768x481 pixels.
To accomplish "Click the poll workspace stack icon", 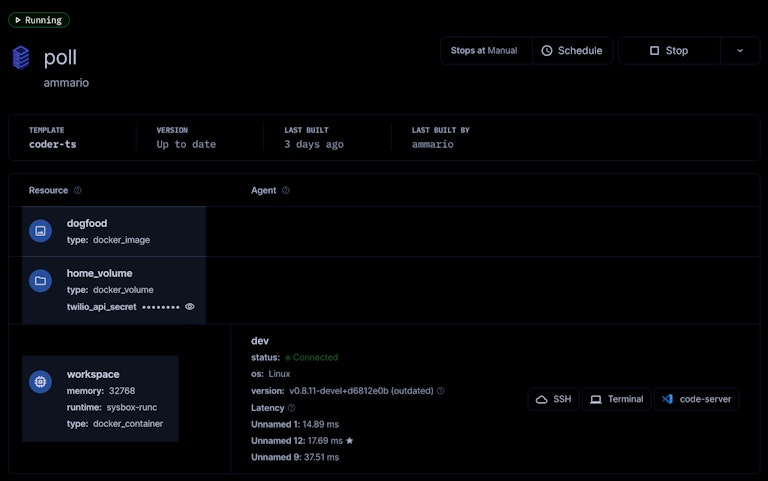I will [x=21, y=58].
